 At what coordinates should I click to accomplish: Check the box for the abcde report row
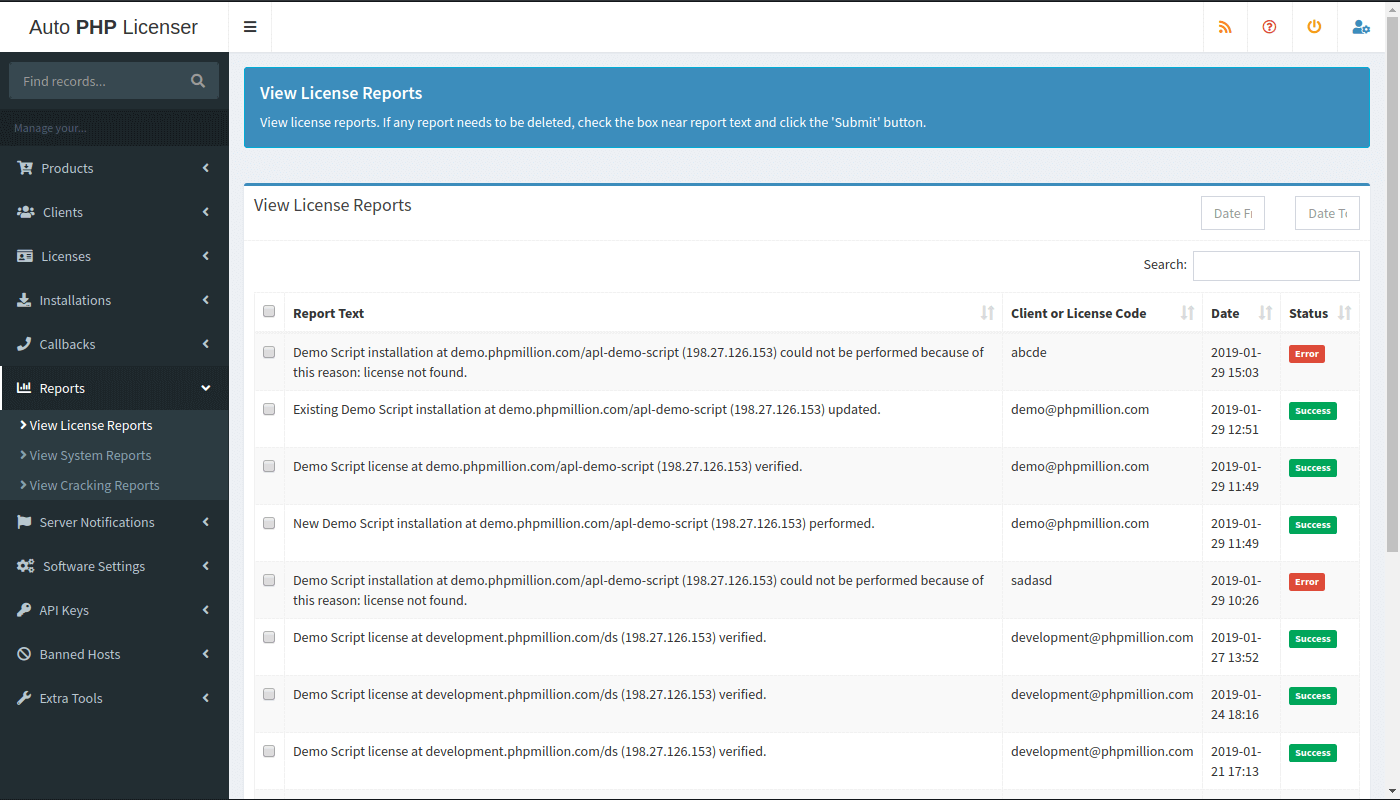click(269, 352)
